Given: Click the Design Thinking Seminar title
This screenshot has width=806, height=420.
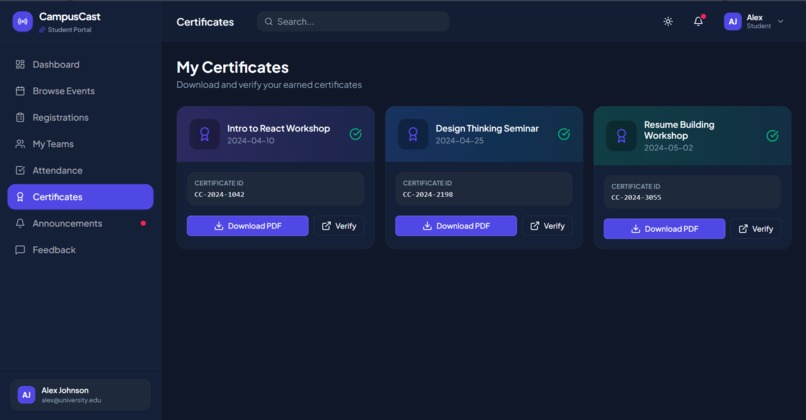Looking at the screenshot, I should point(487,129).
